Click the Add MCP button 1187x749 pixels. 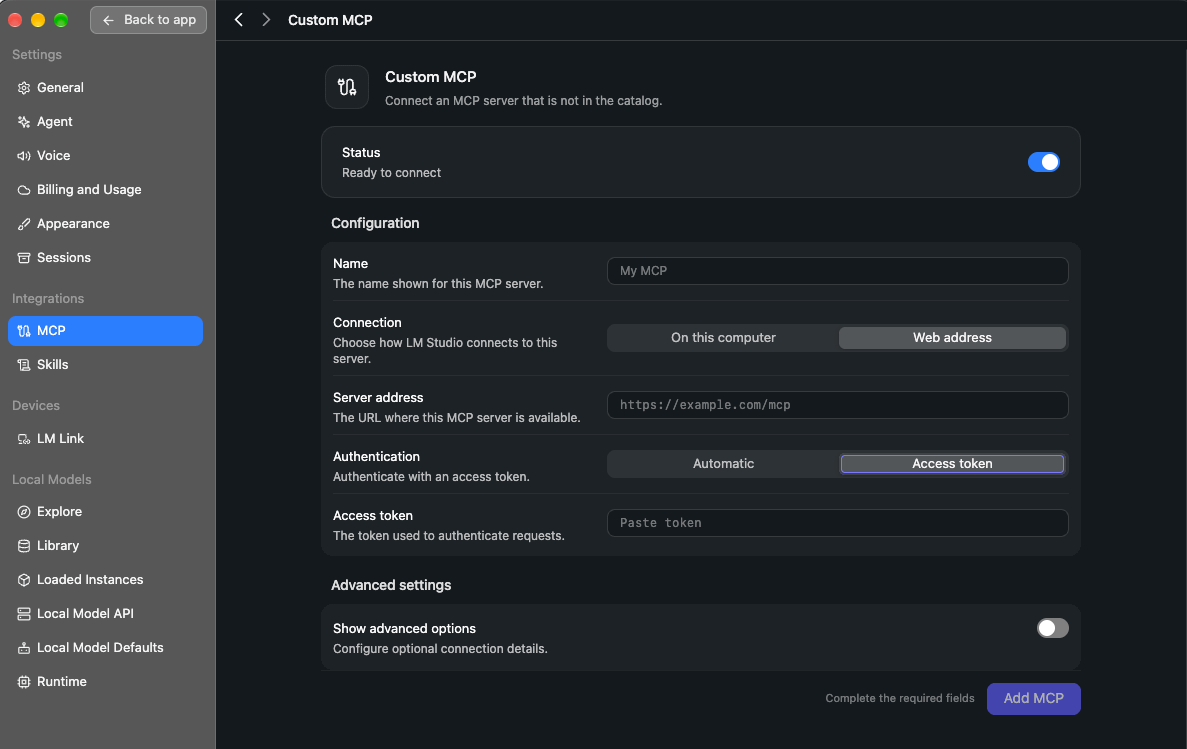click(x=1033, y=698)
